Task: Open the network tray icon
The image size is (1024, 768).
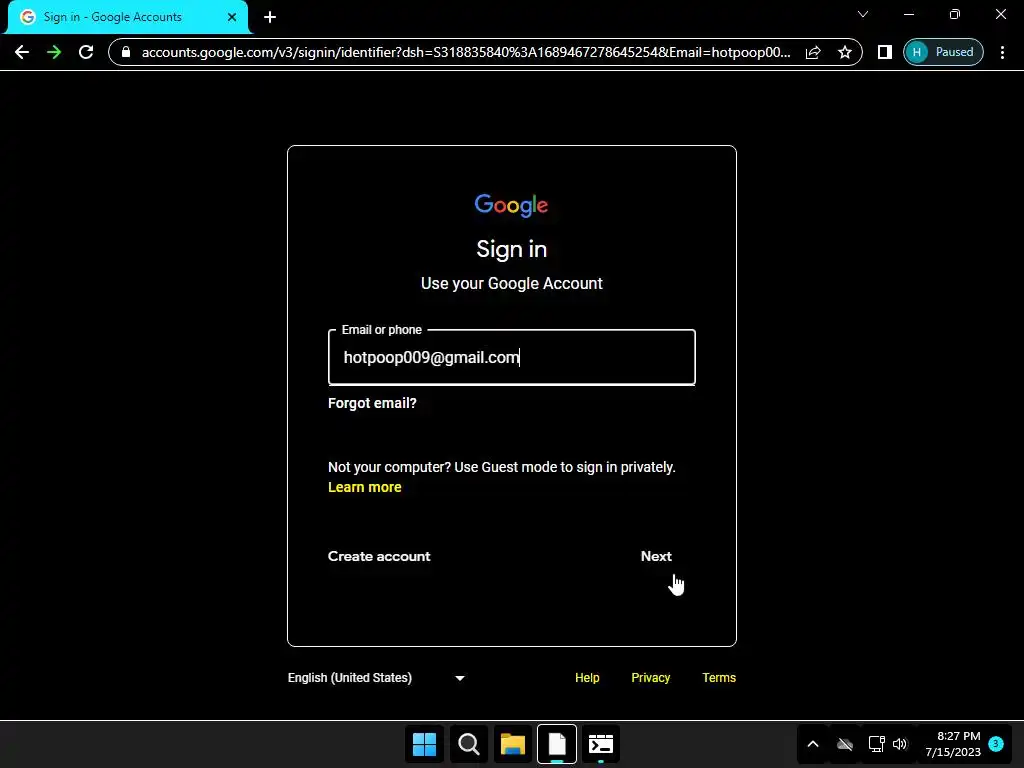Action: 876,744
